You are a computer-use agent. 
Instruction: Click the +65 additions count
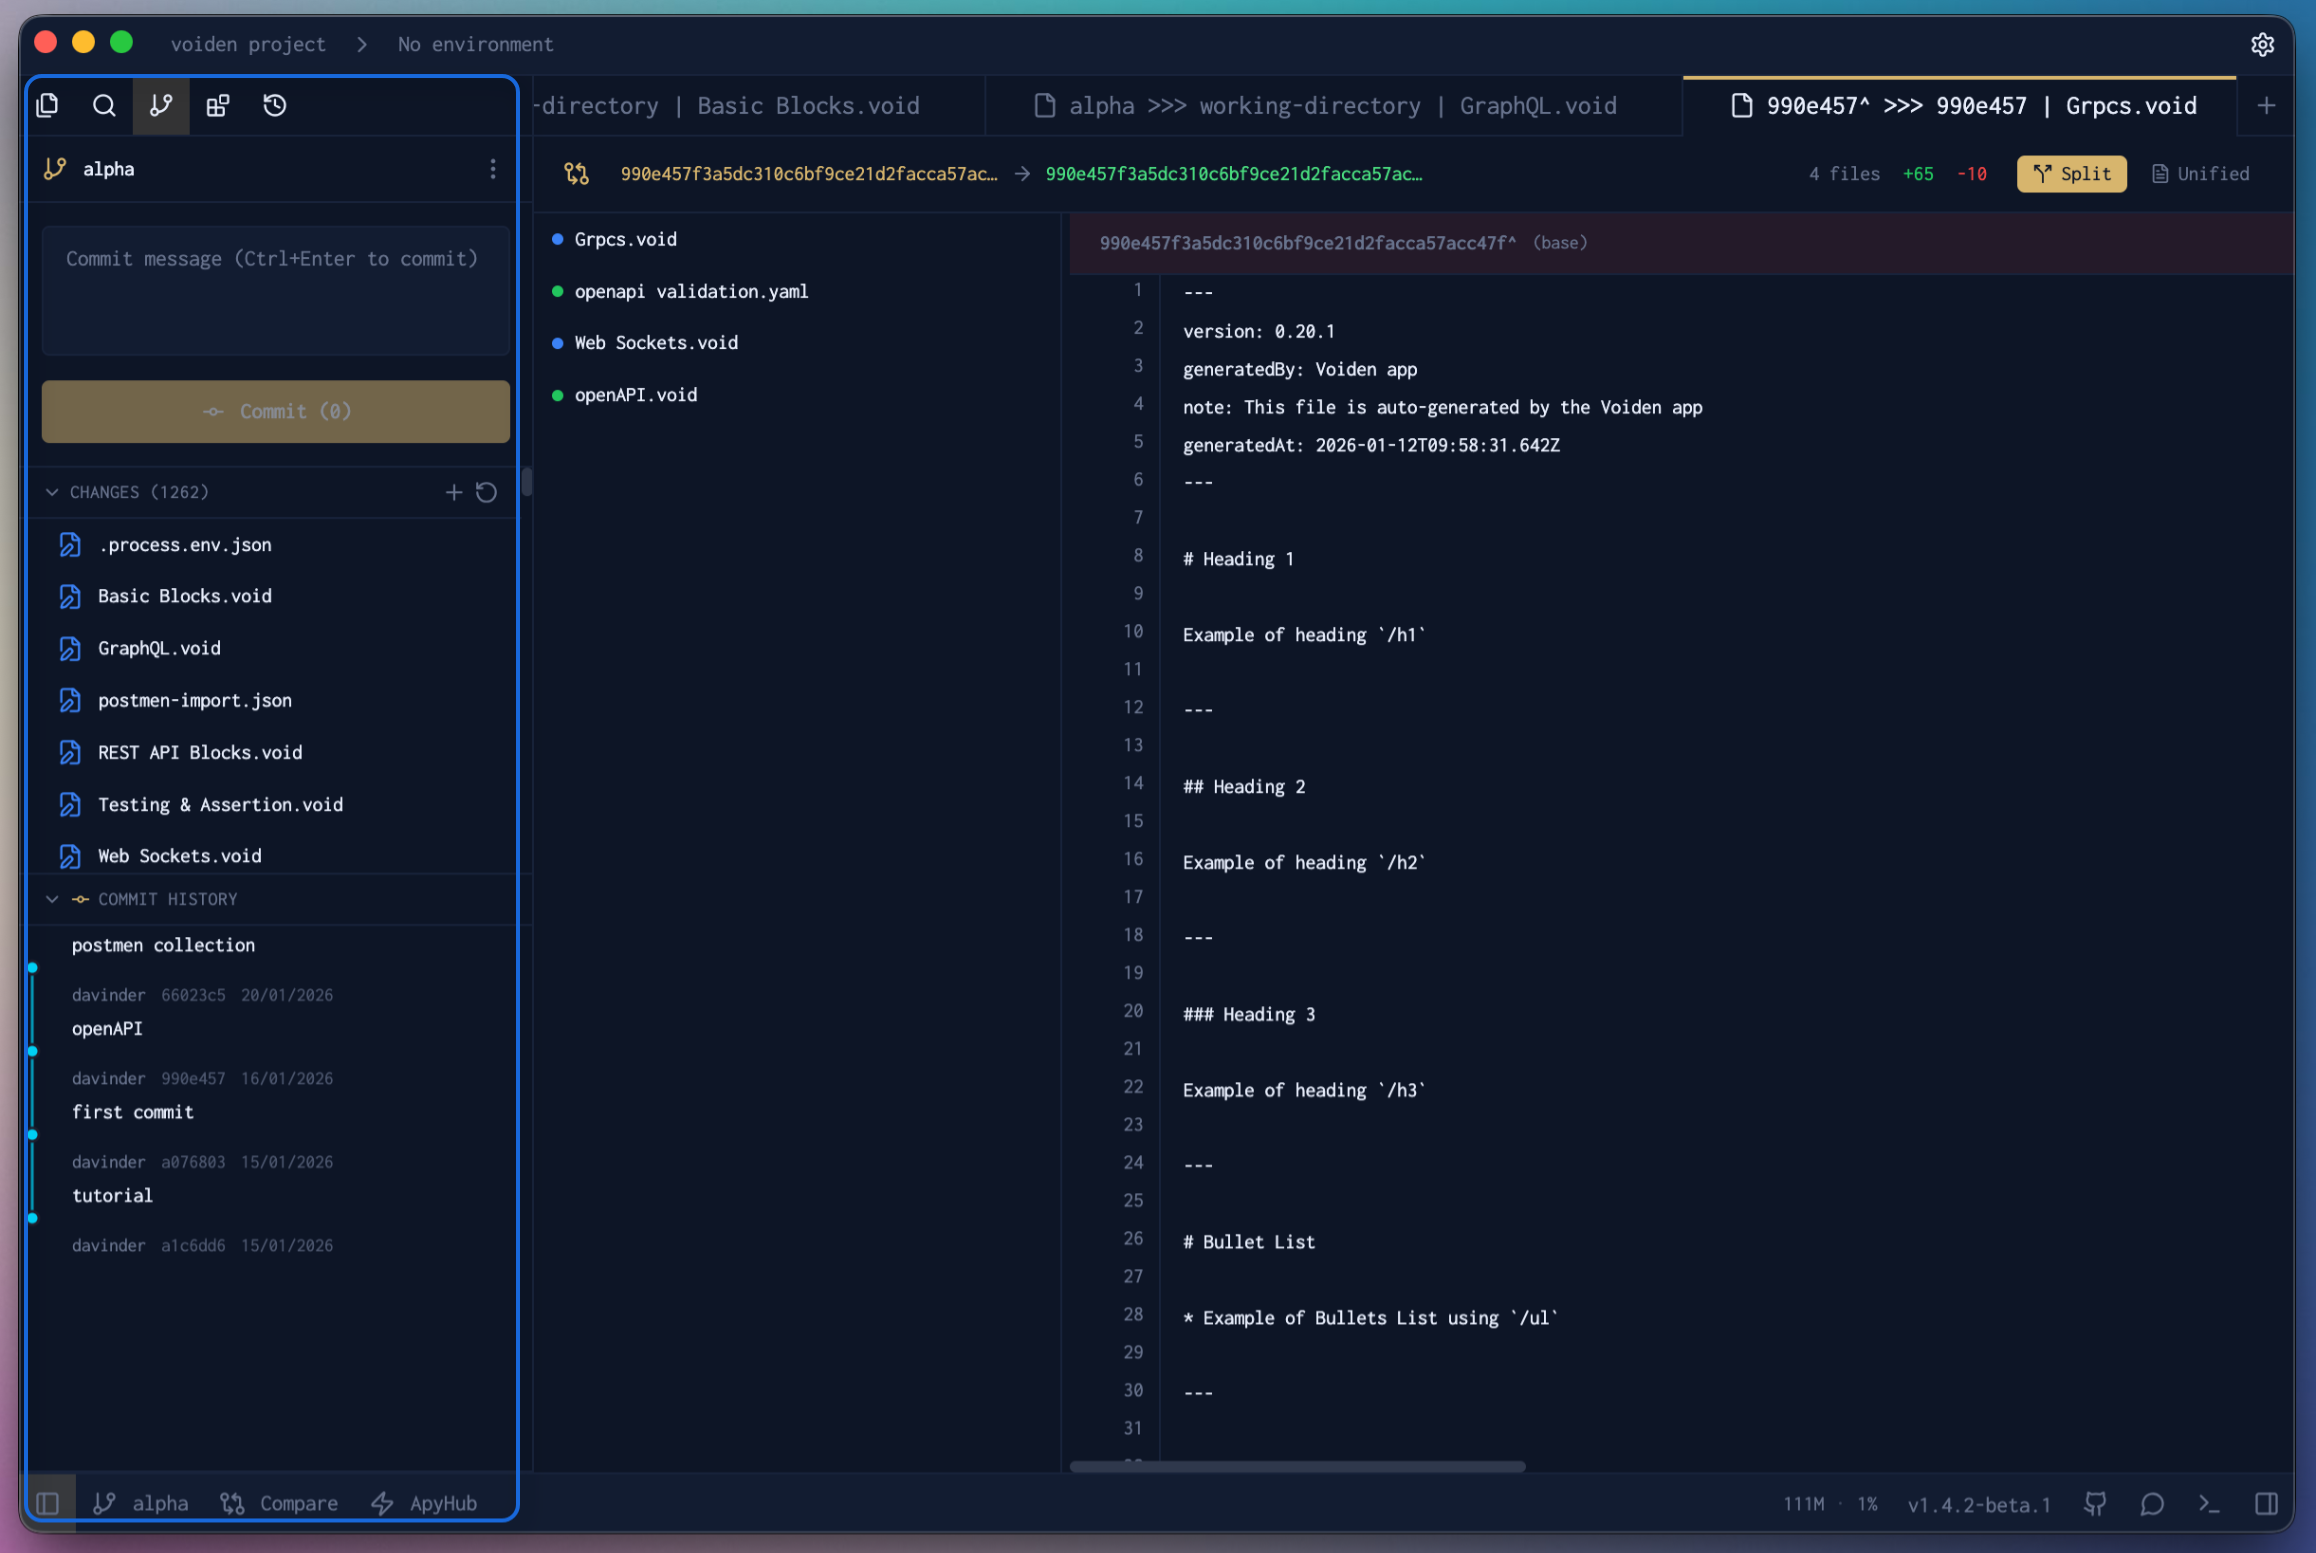[1918, 174]
